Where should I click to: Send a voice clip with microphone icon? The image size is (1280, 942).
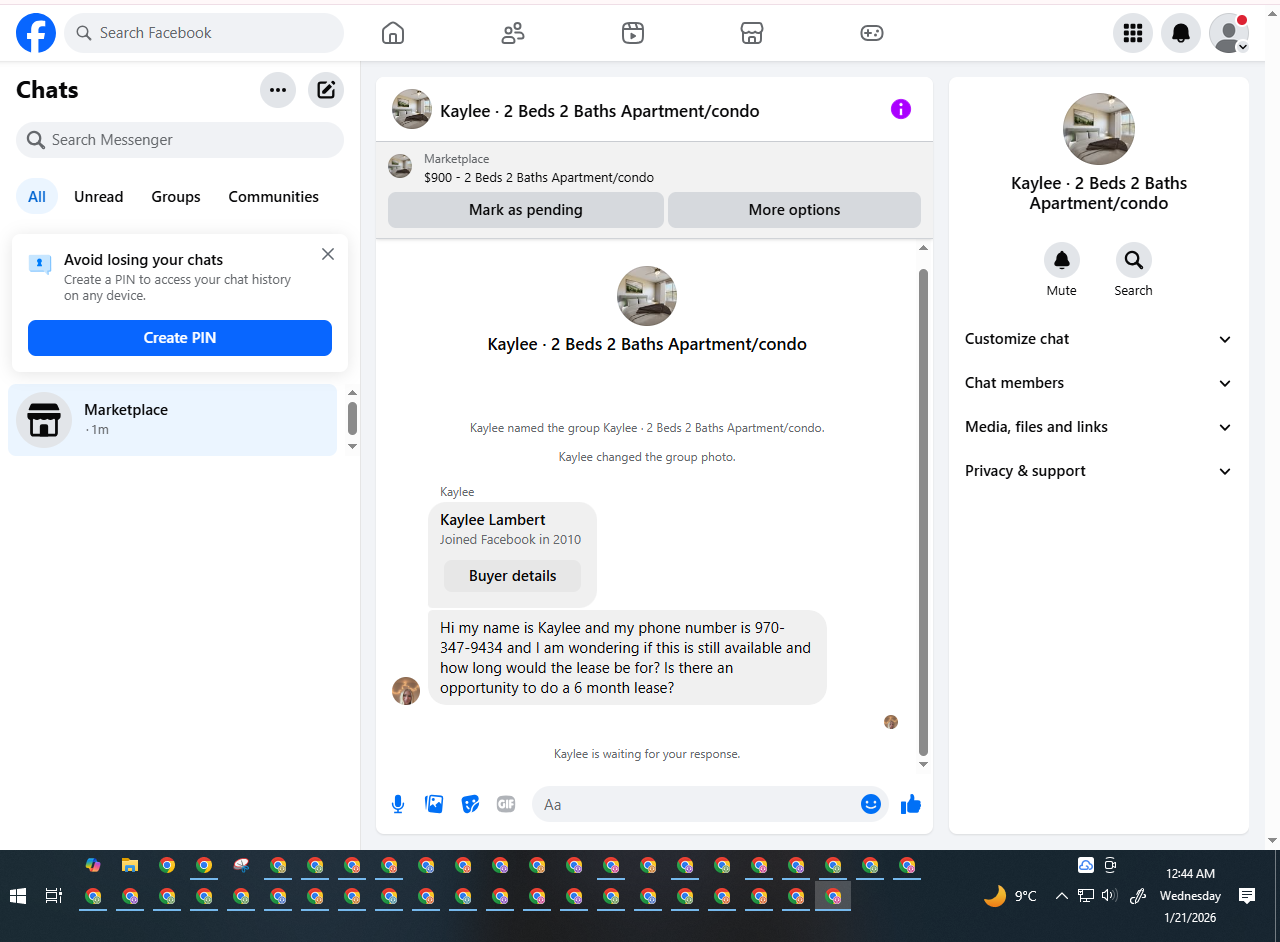click(398, 804)
